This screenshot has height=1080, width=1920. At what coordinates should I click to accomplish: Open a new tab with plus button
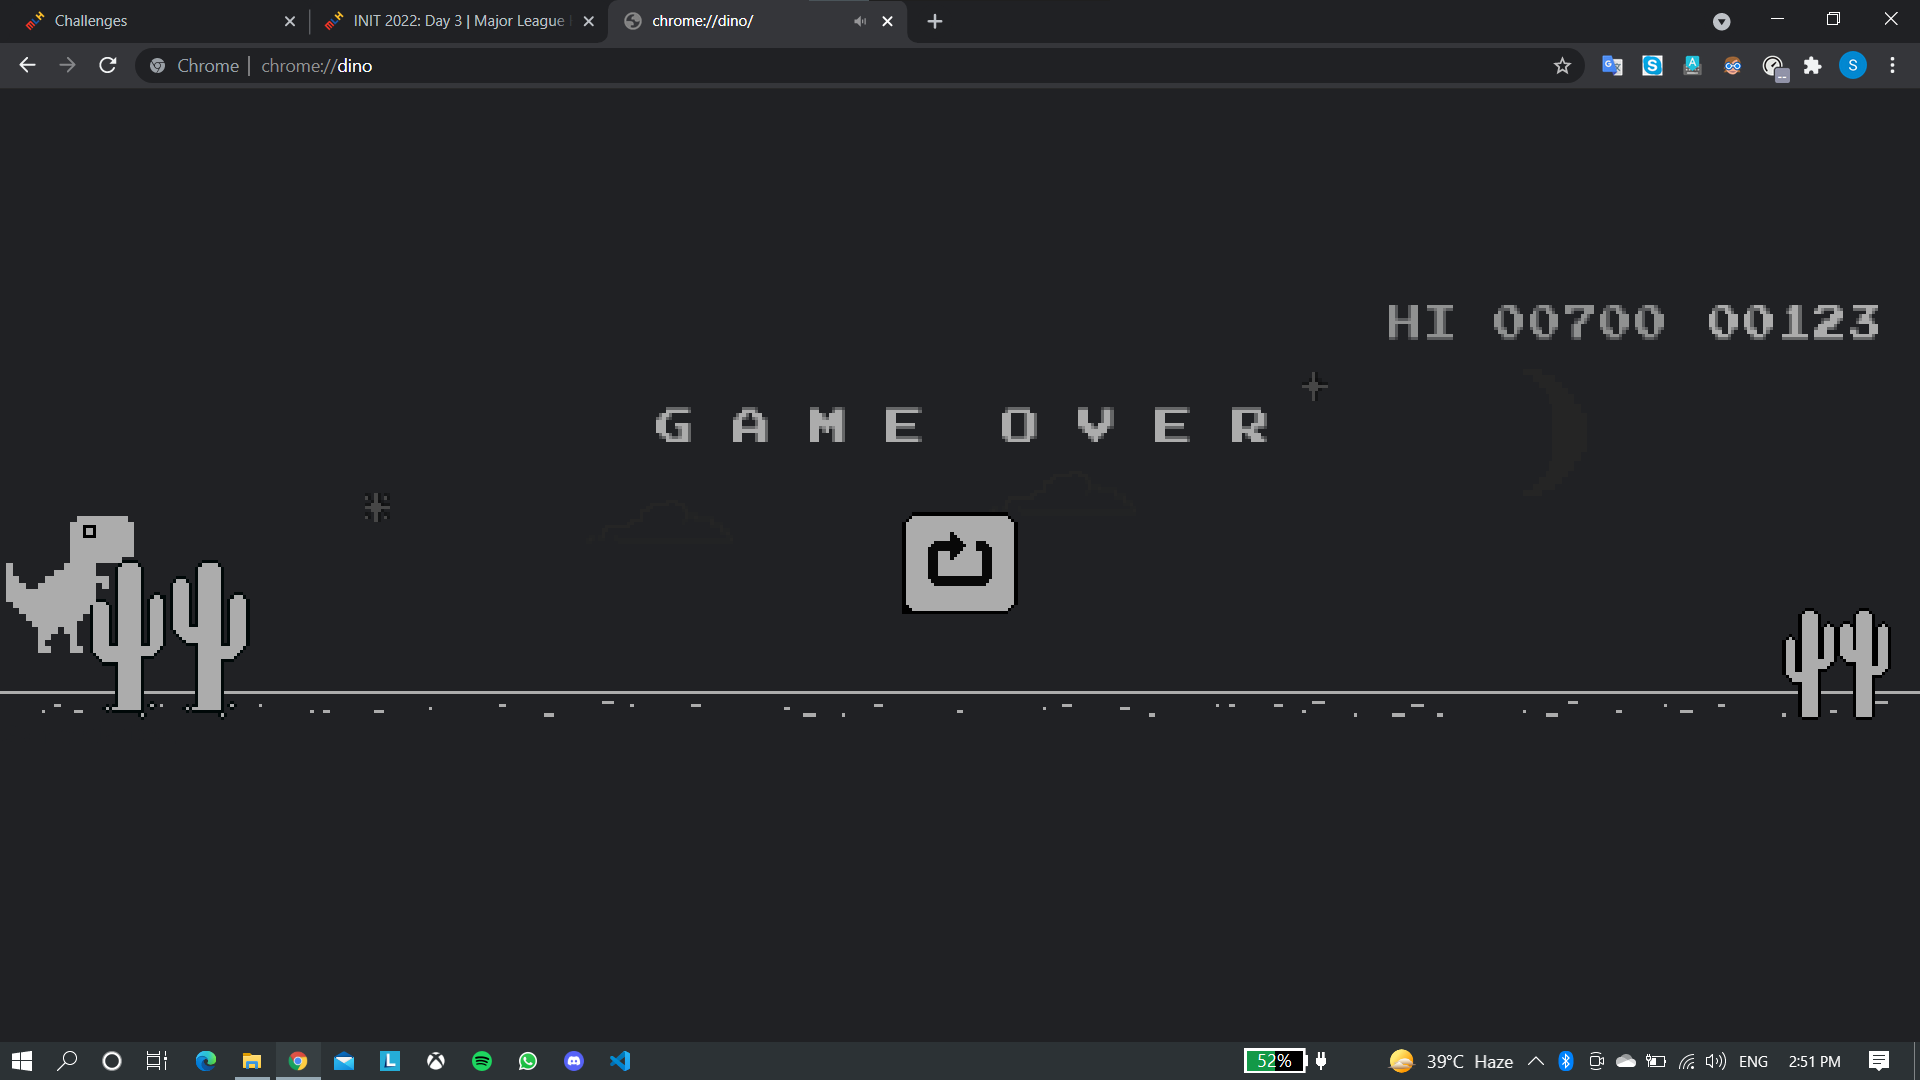pyautogui.click(x=934, y=21)
